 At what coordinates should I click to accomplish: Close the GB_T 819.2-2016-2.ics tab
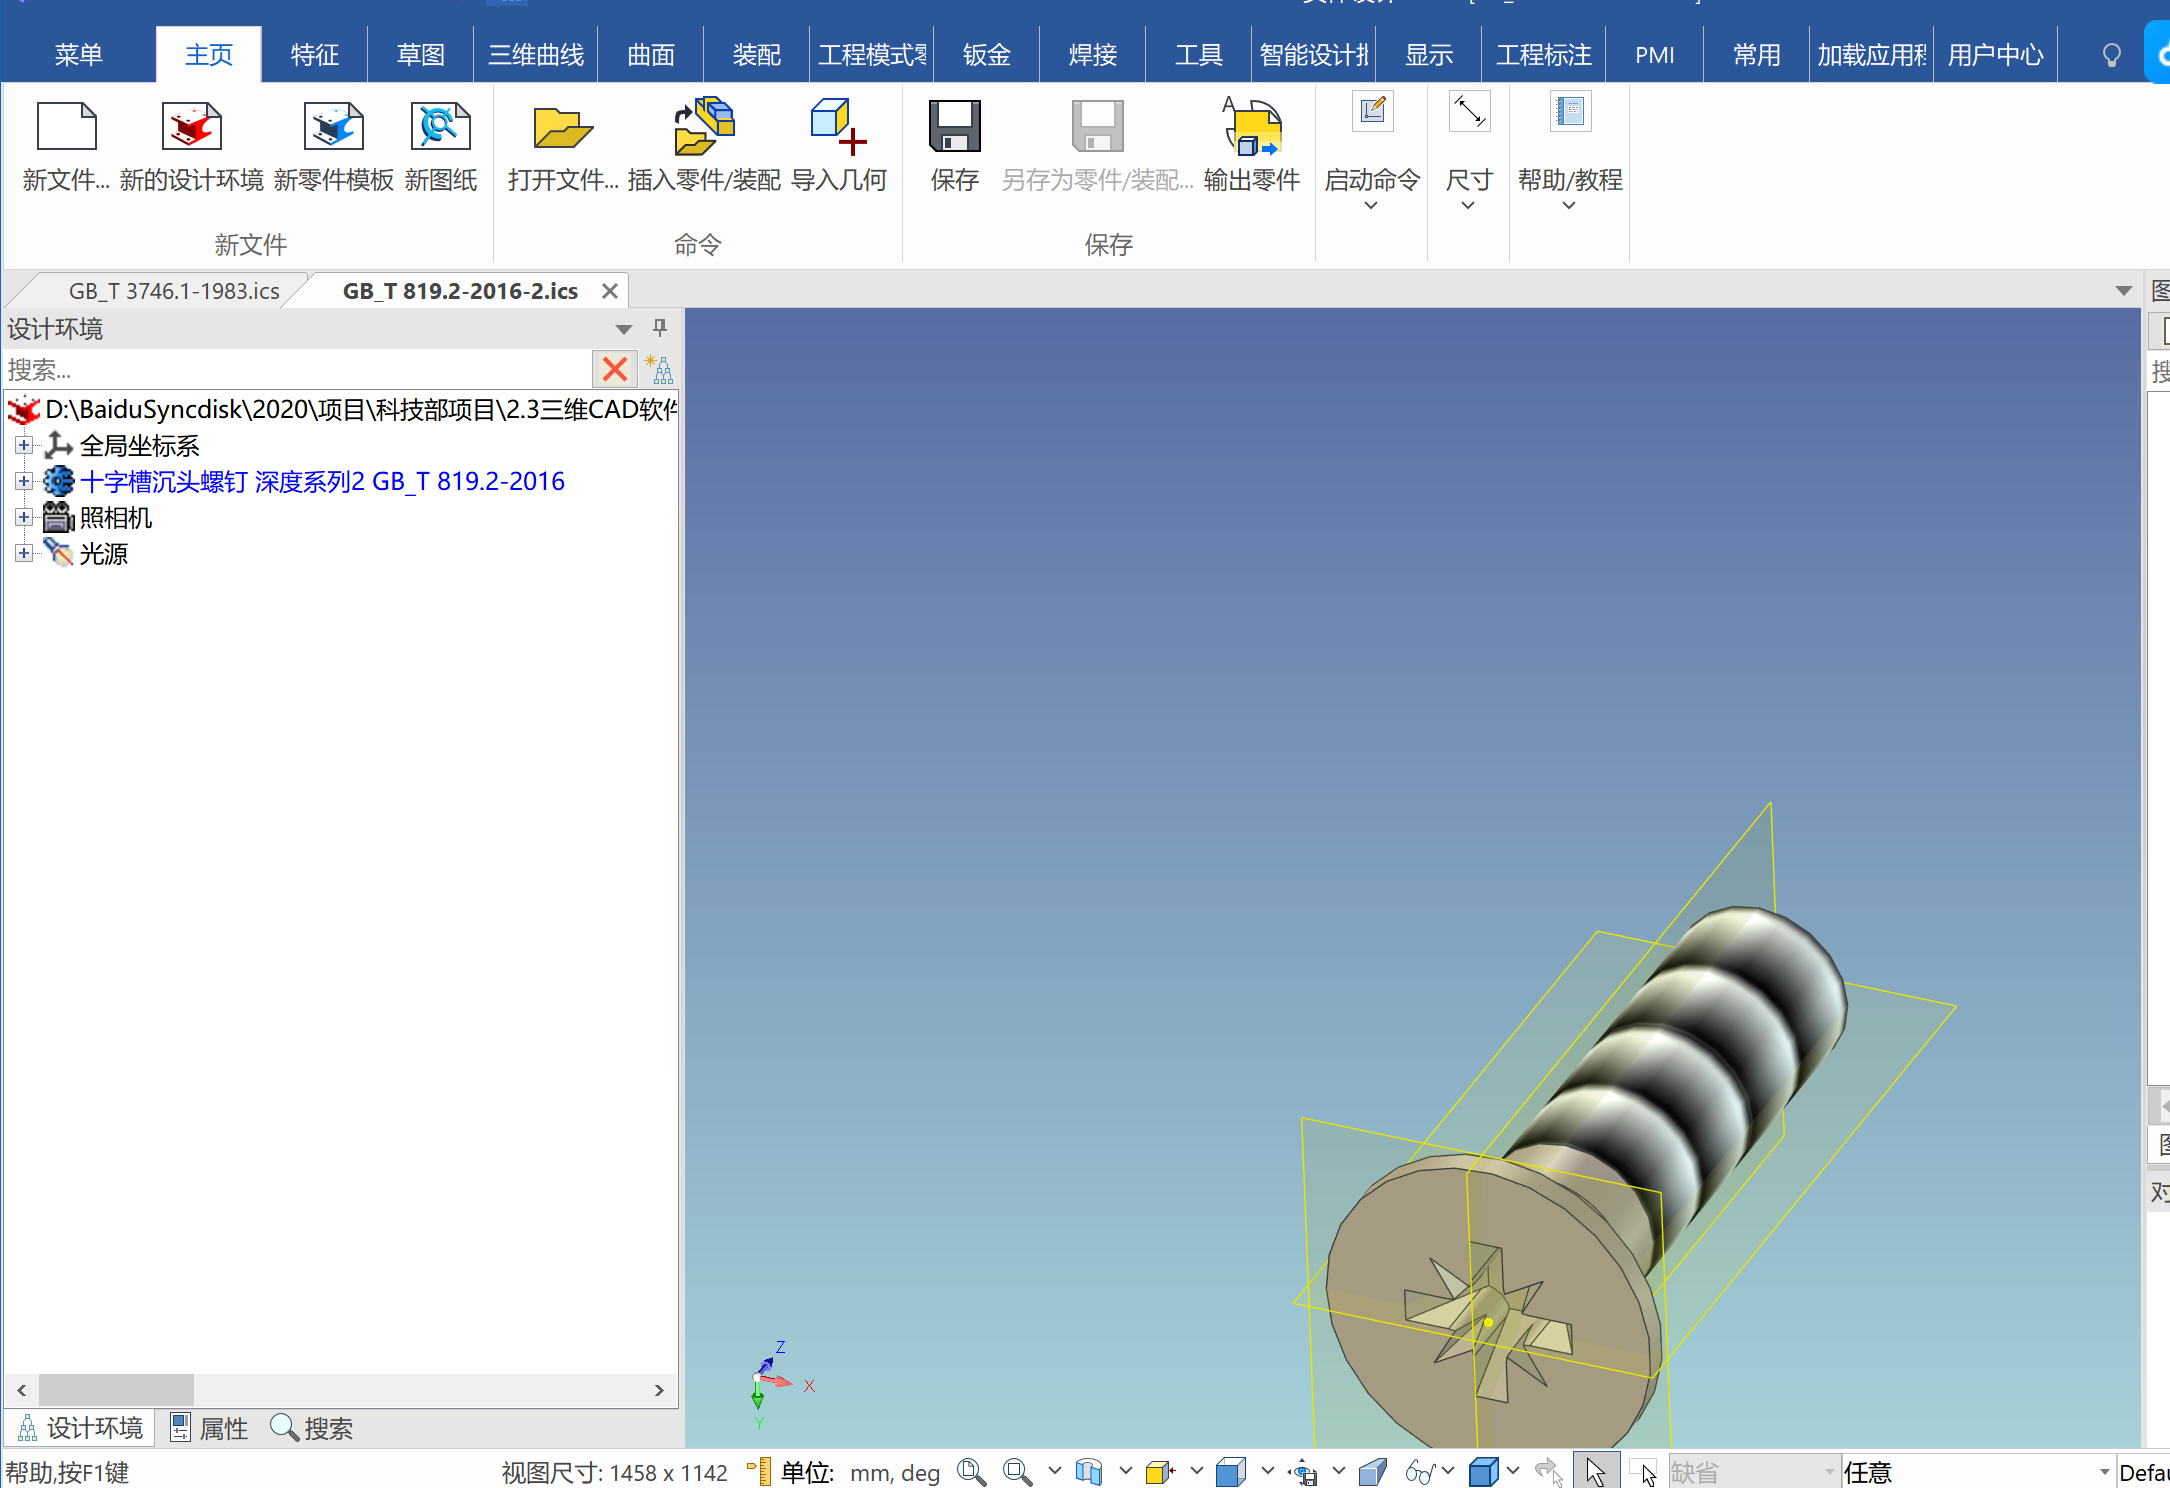pyautogui.click(x=610, y=291)
